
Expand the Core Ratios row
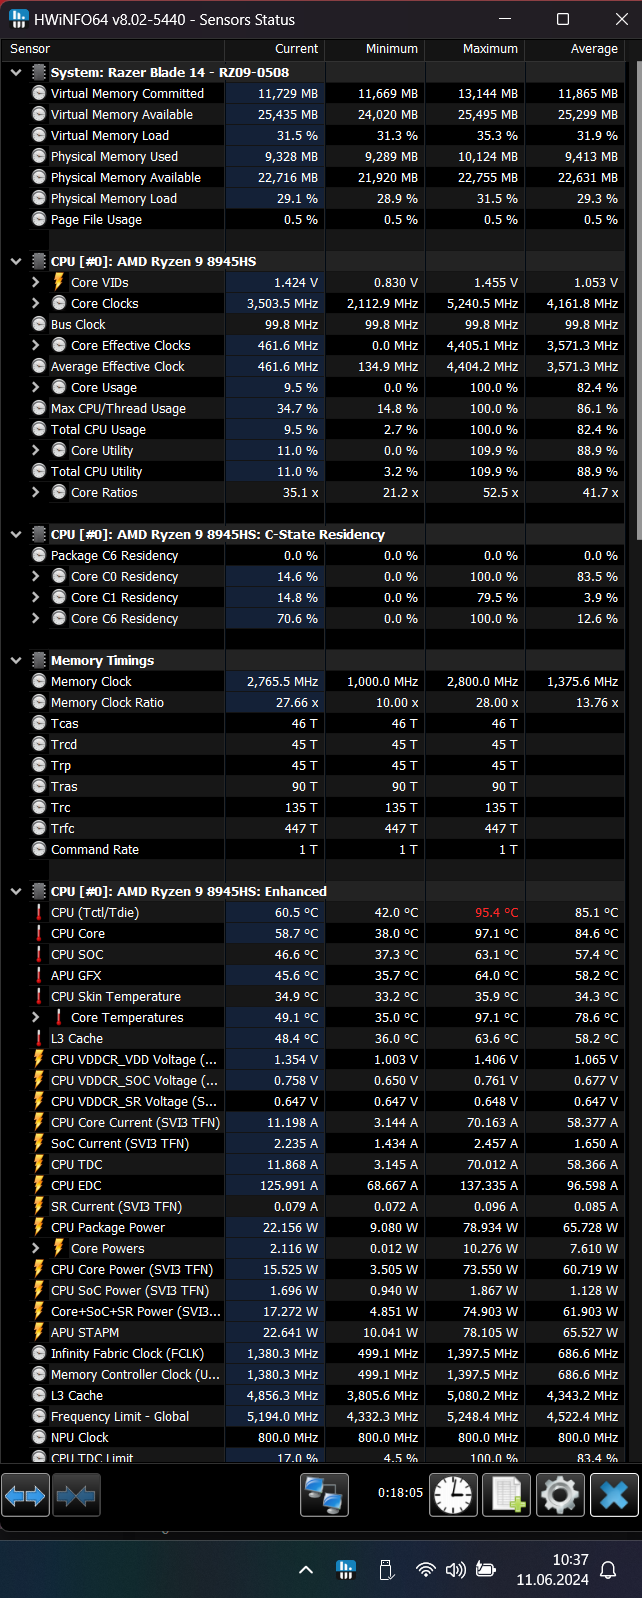(x=36, y=492)
